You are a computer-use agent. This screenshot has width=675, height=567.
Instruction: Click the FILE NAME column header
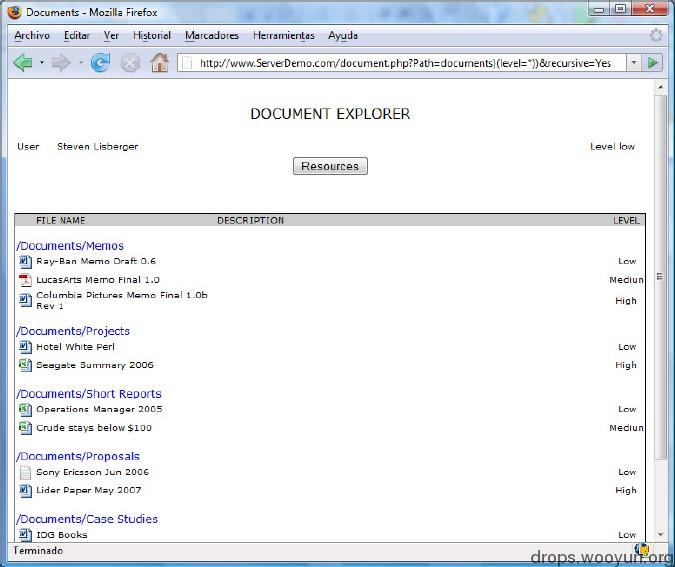(x=61, y=220)
